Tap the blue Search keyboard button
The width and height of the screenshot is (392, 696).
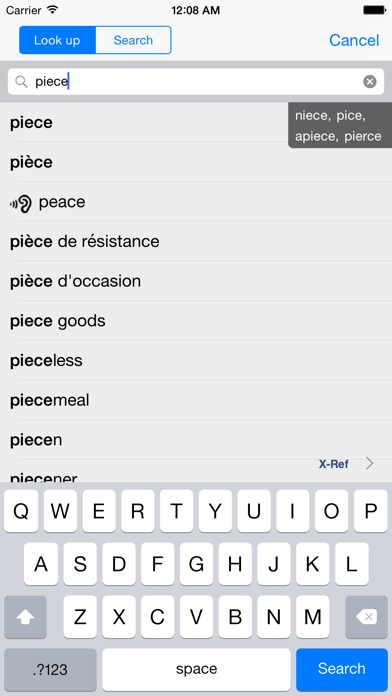click(342, 669)
